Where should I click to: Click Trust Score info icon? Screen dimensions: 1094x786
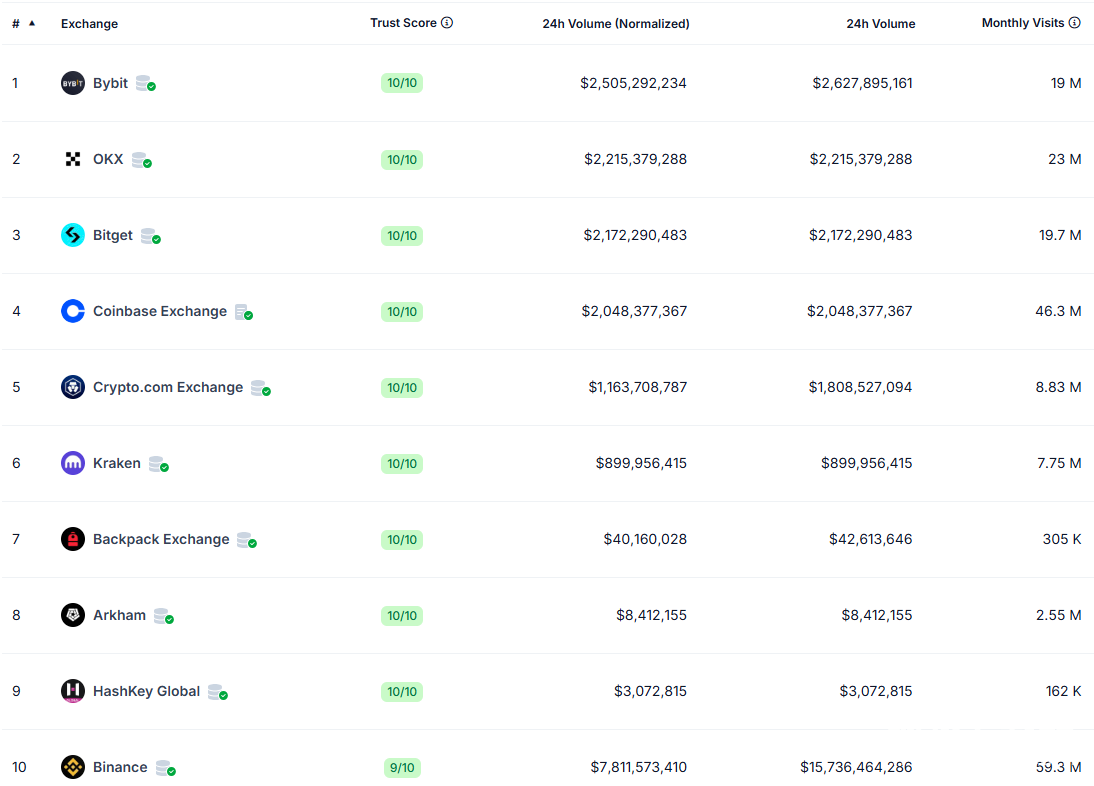(x=447, y=23)
